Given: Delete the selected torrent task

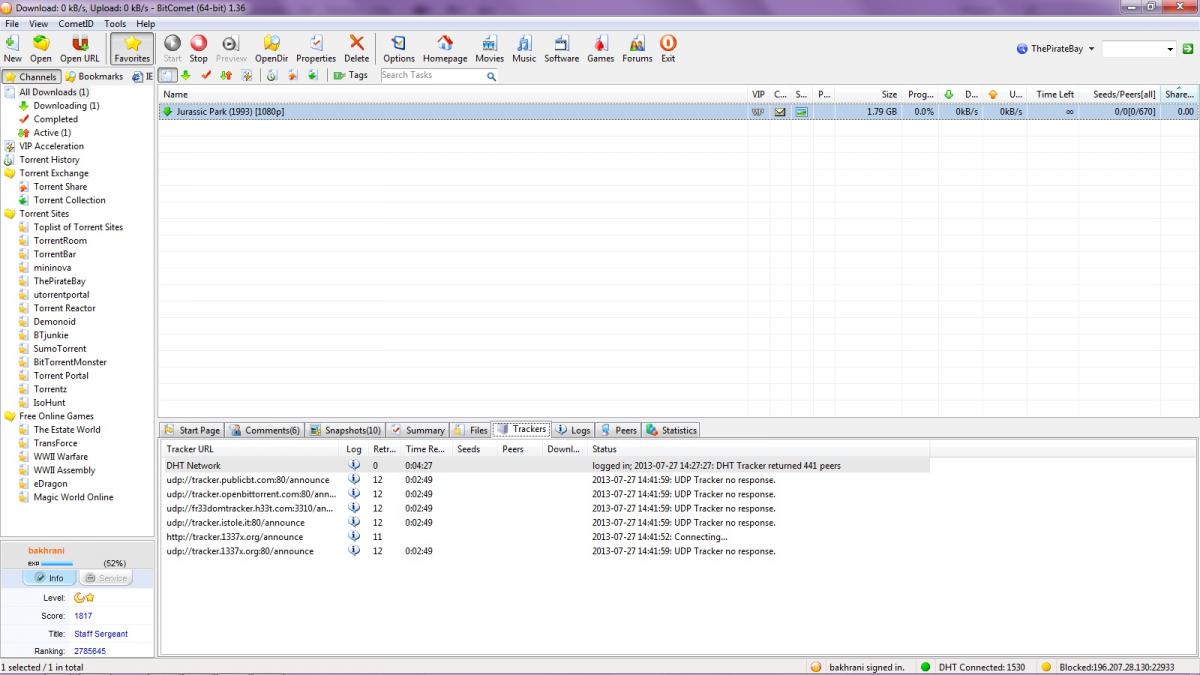Looking at the screenshot, I should click(357, 48).
